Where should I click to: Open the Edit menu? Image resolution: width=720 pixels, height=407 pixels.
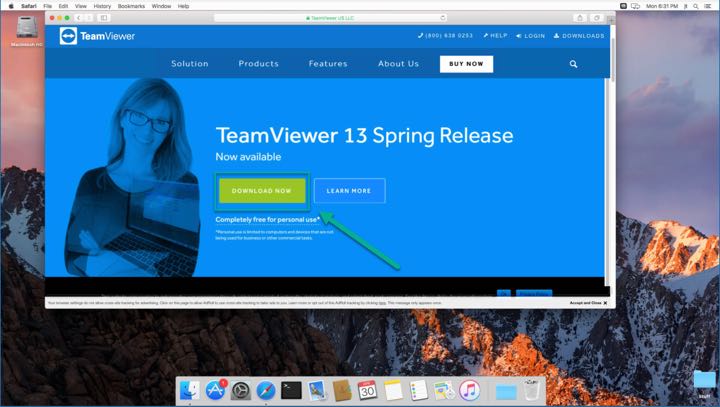(63, 6)
